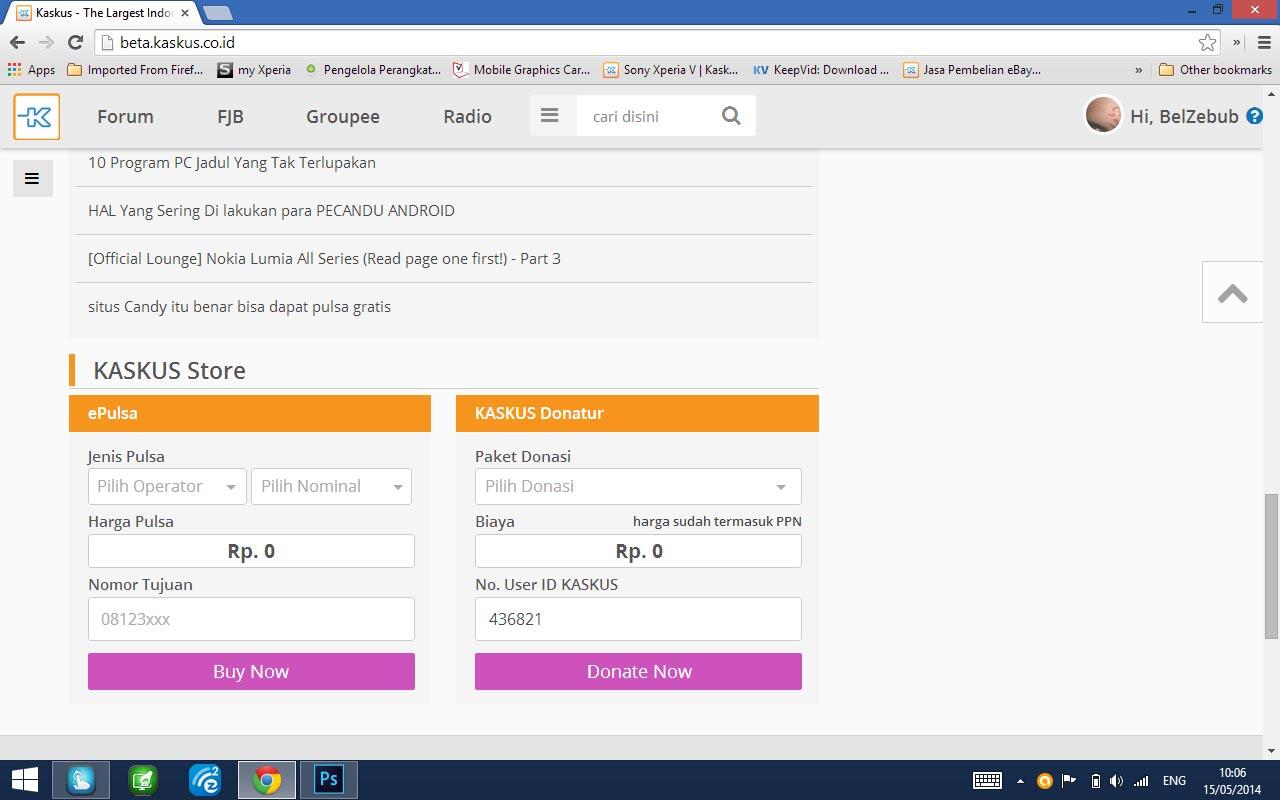This screenshot has width=1280, height=800.
Task: Open thread about PECANDU ANDROID
Action: (271, 210)
